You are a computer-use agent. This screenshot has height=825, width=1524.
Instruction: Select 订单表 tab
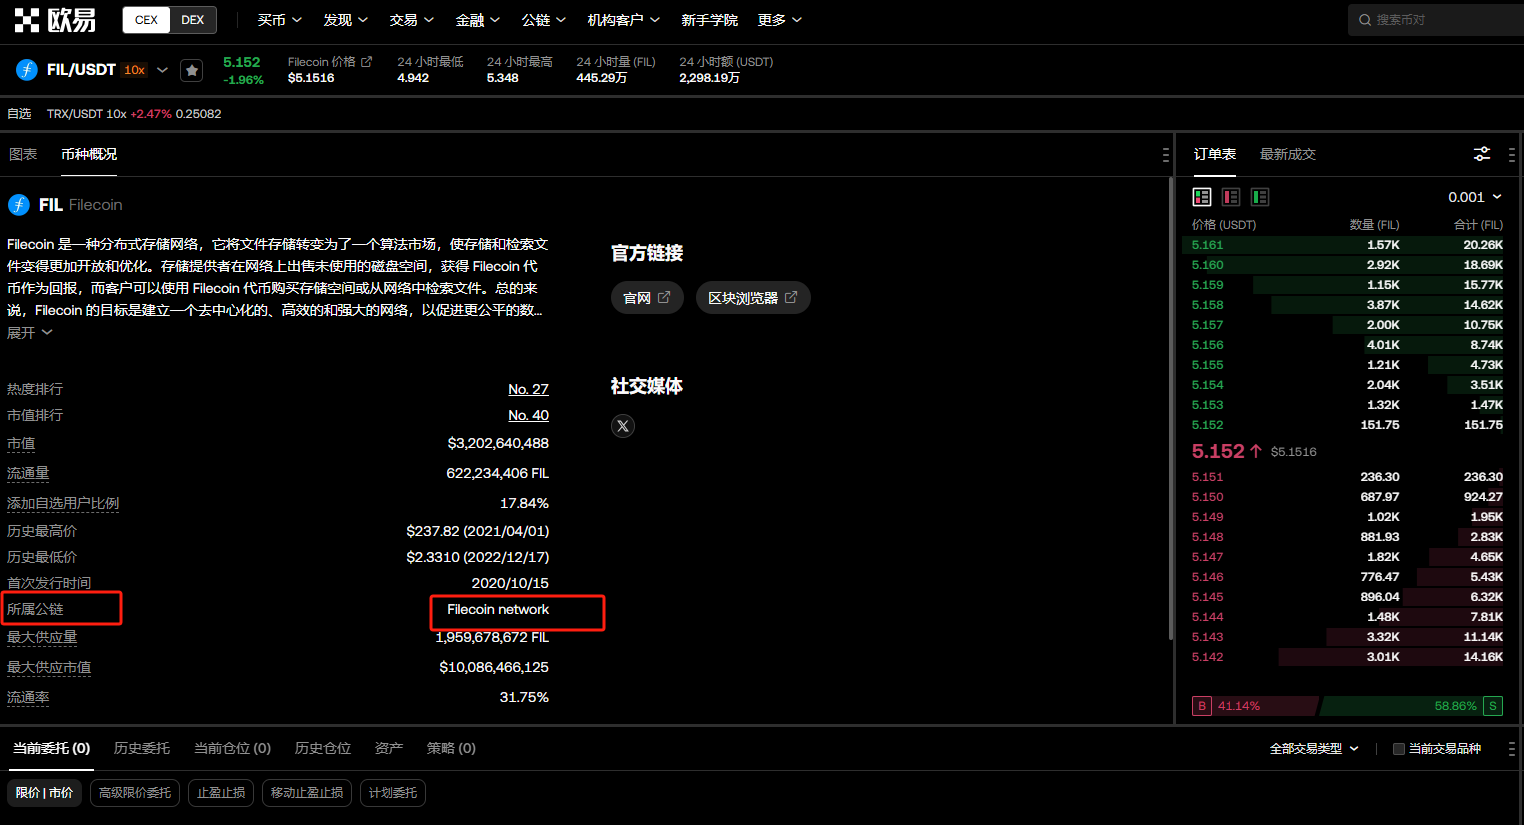tap(1215, 154)
